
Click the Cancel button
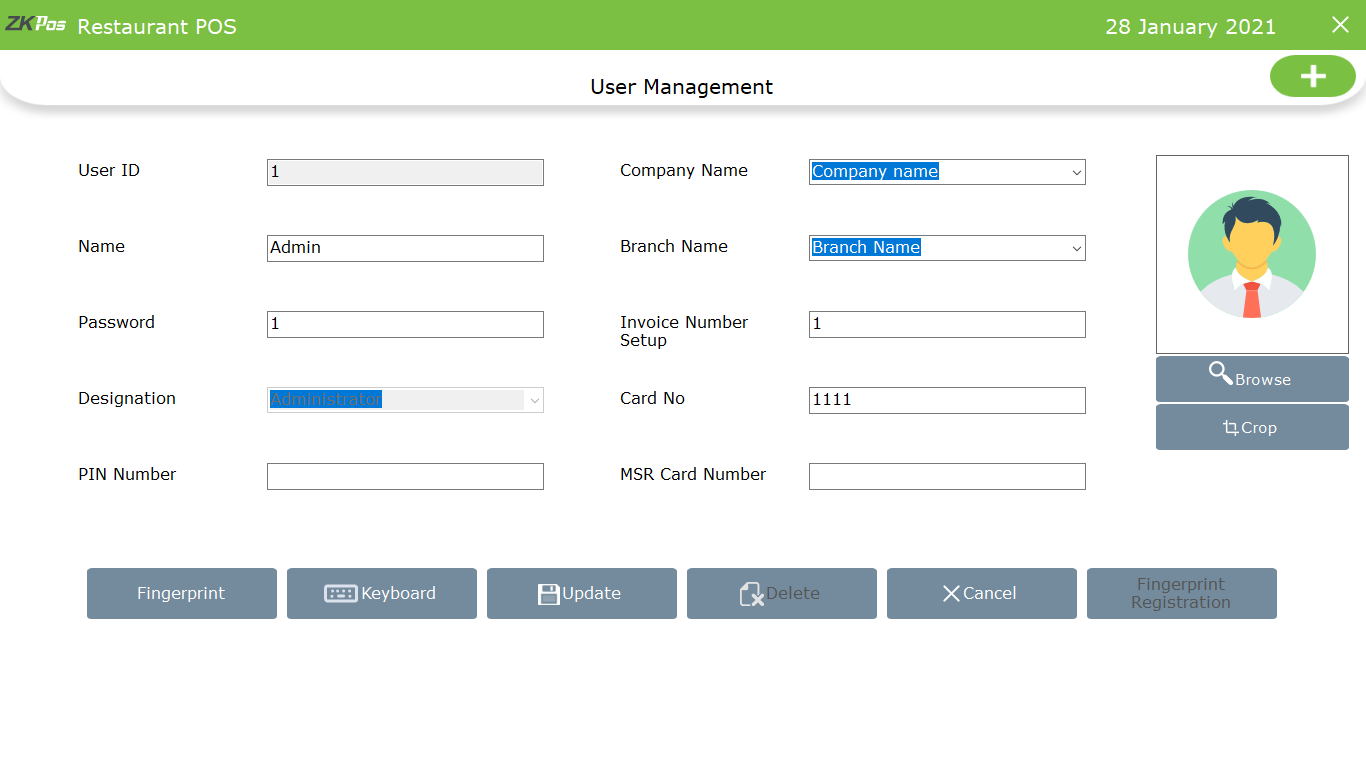(982, 593)
